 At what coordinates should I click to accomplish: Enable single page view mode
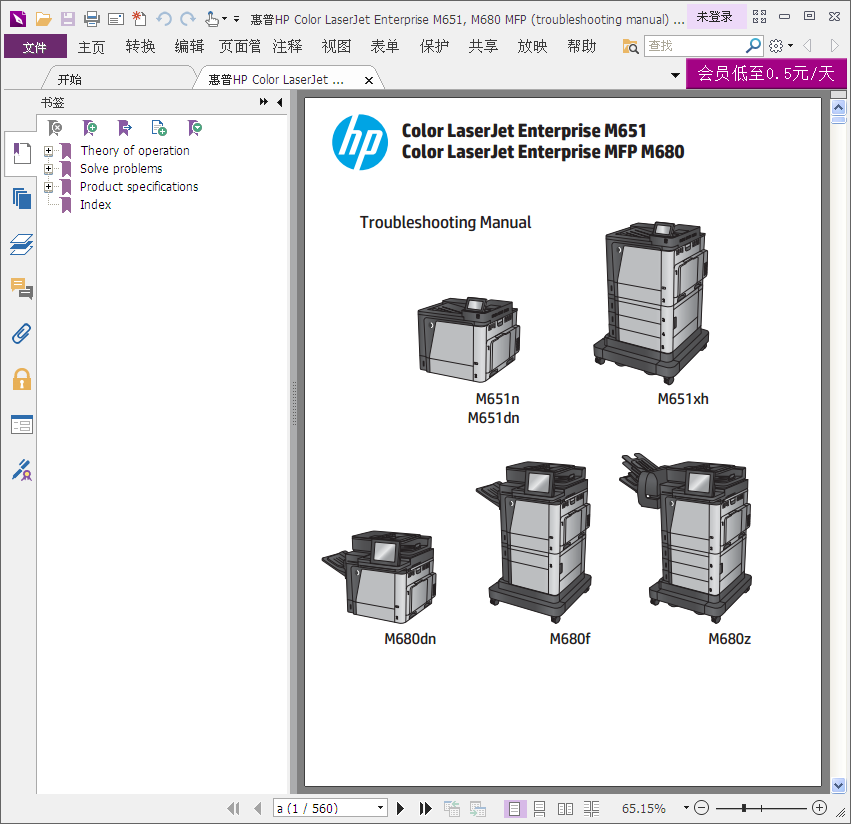tap(514, 809)
